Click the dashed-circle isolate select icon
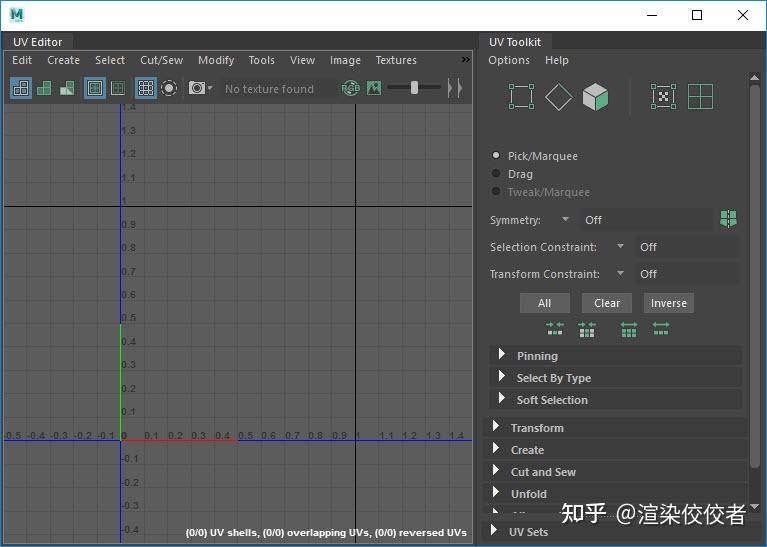This screenshot has height=547, width=767. (169, 88)
